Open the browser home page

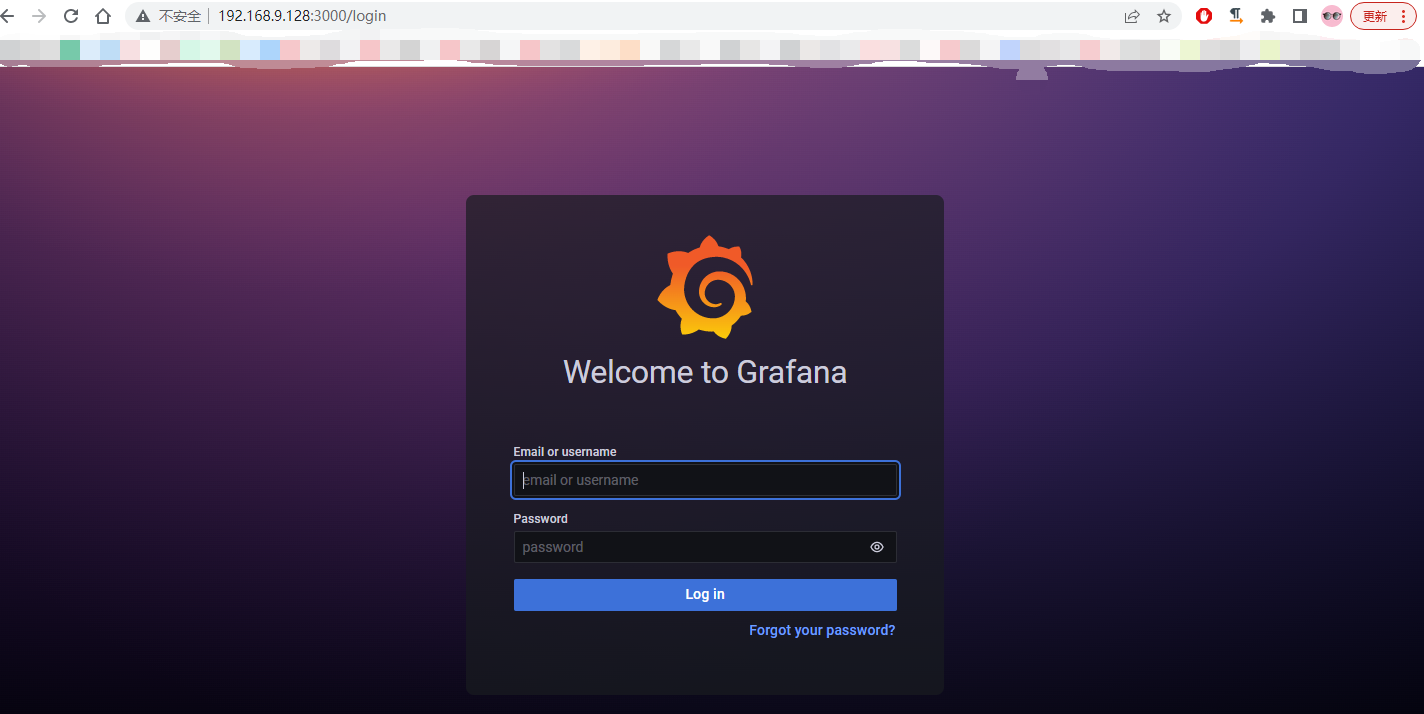pyautogui.click(x=103, y=16)
